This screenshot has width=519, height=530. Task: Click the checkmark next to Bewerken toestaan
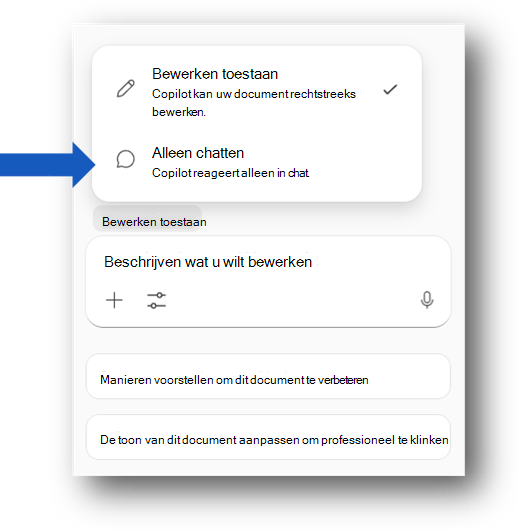pos(390,90)
